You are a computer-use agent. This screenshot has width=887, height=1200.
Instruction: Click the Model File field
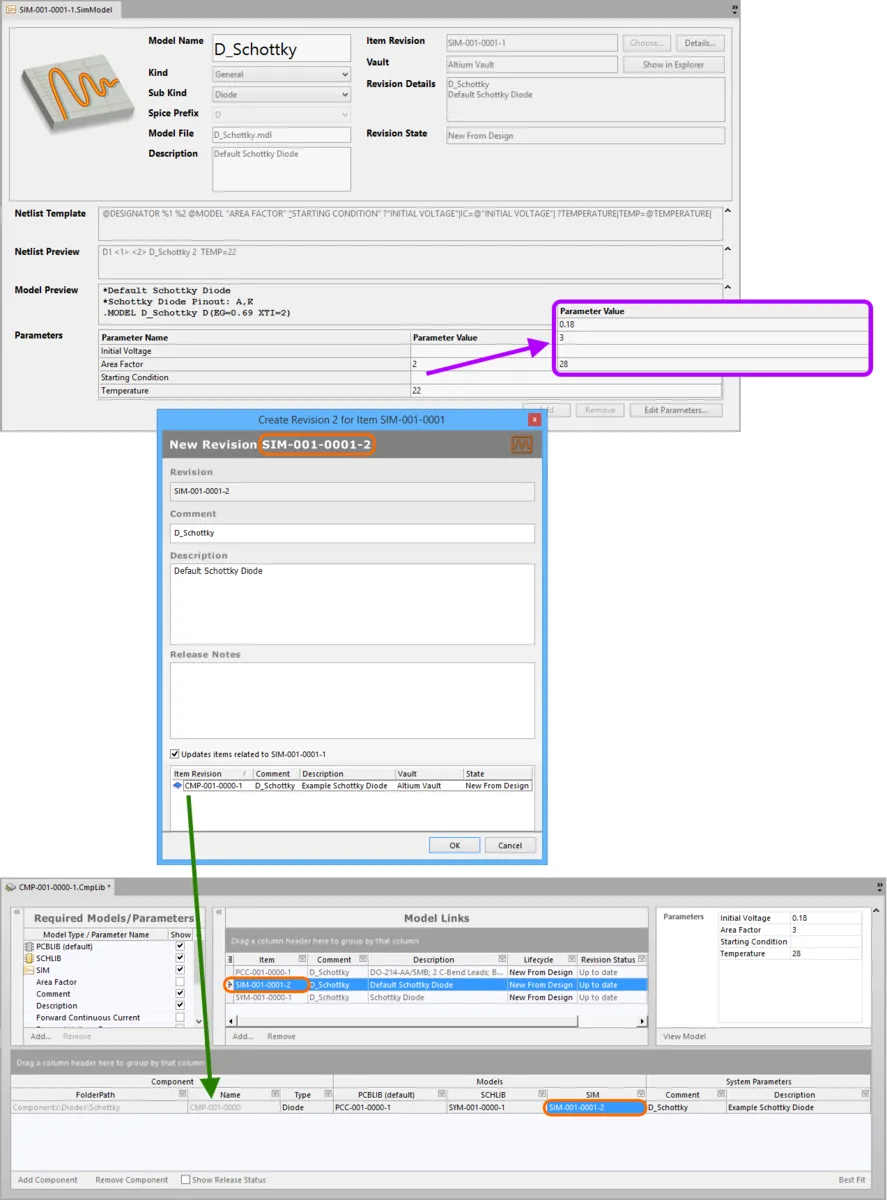pyautogui.click(x=281, y=135)
